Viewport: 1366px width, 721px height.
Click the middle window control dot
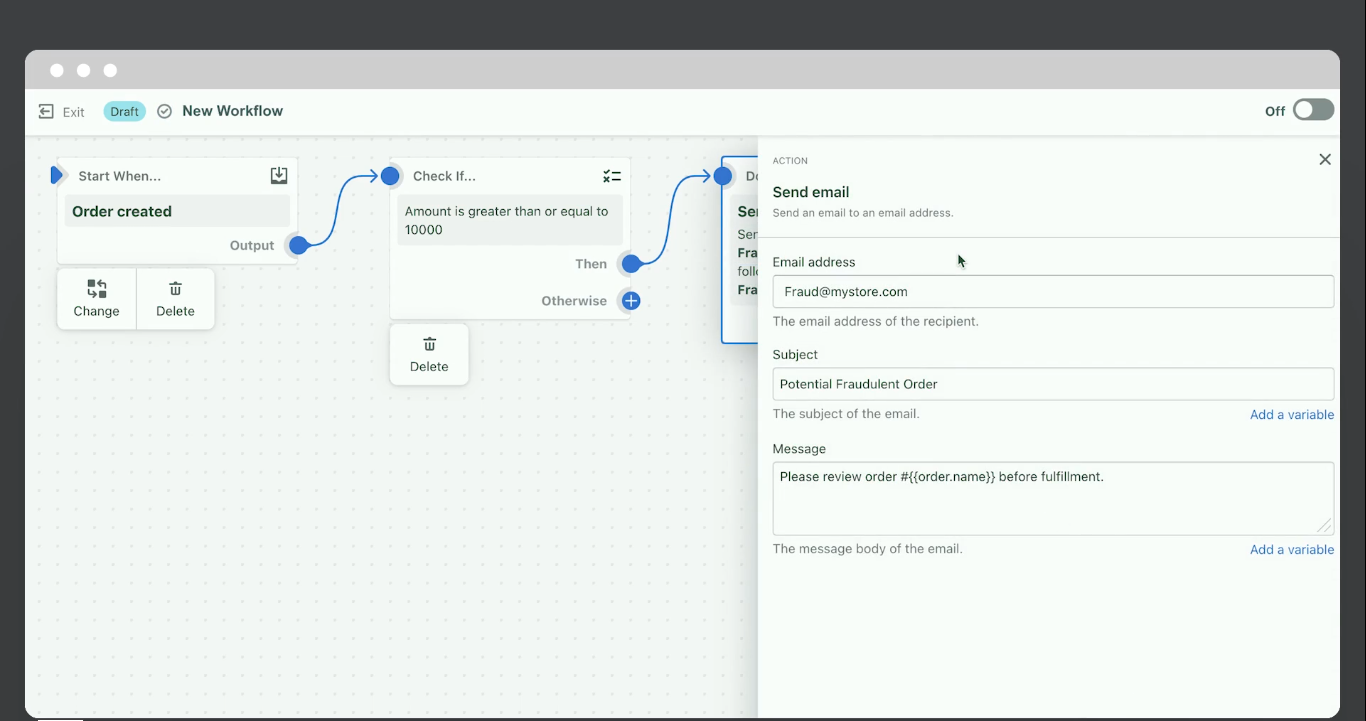pyautogui.click(x=83, y=70)
